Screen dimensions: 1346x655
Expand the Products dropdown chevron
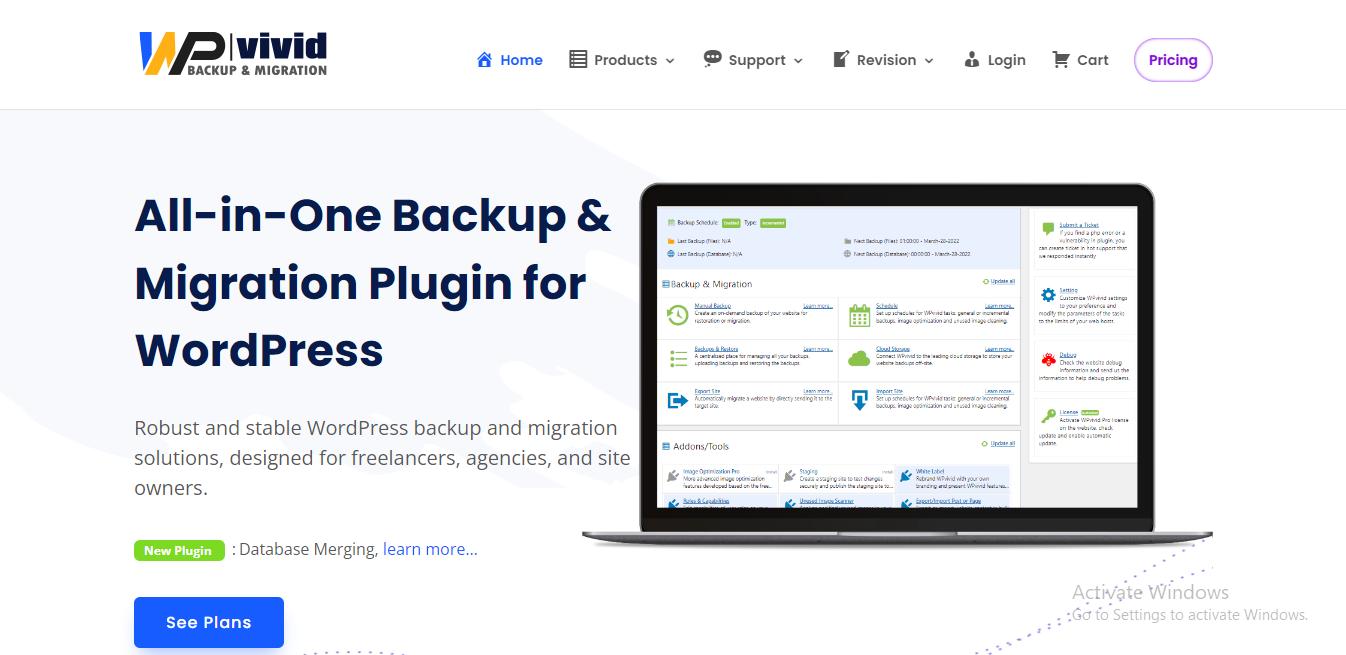click(x=670, y=61)
